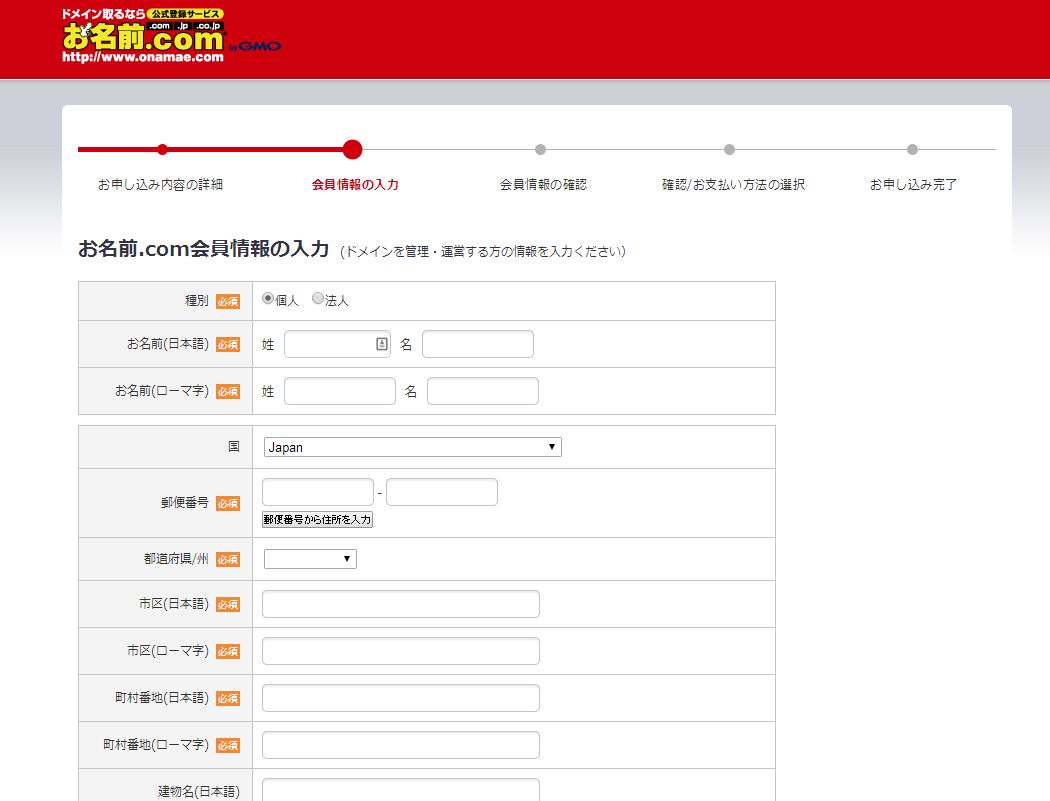Click the gray progress dot above 確認/お支払い方法の選択
The height and width of the screenshot is (801, 1050).
tap(729, 149)
